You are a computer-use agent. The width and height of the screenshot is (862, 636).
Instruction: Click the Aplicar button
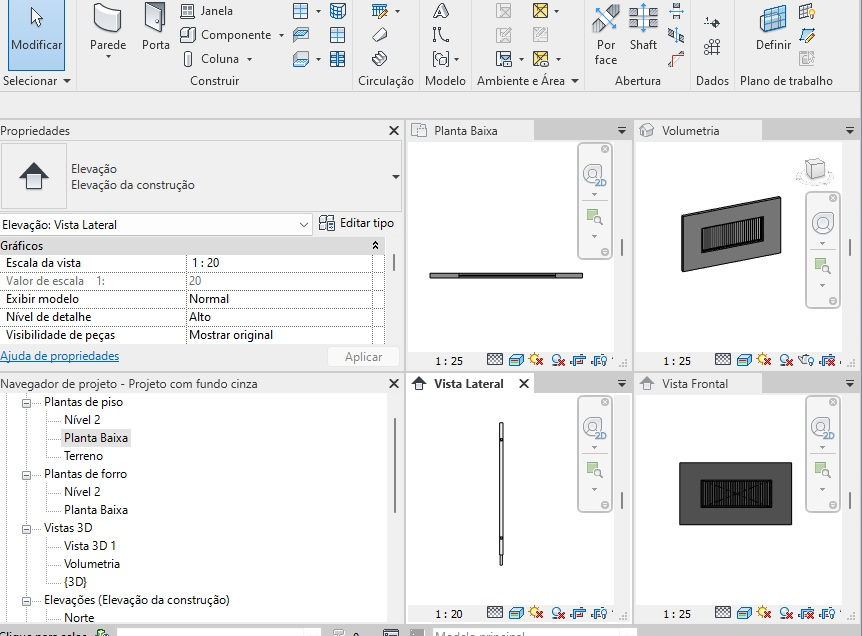363,357
